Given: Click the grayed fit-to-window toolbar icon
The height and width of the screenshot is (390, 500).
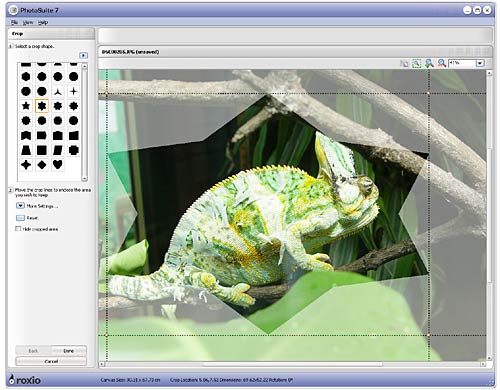Looking at the screenshot, I should (404, 63).
